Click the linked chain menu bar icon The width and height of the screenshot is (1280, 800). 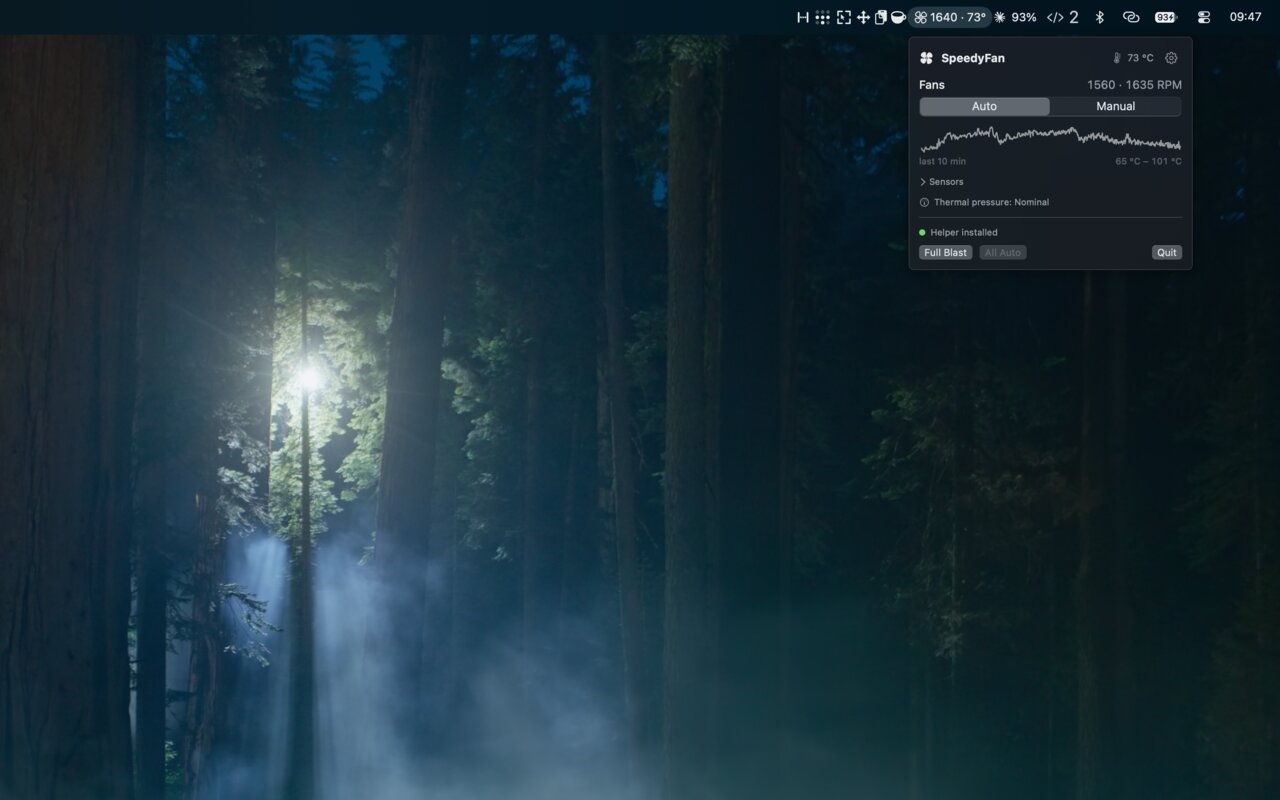(1131, 17)
